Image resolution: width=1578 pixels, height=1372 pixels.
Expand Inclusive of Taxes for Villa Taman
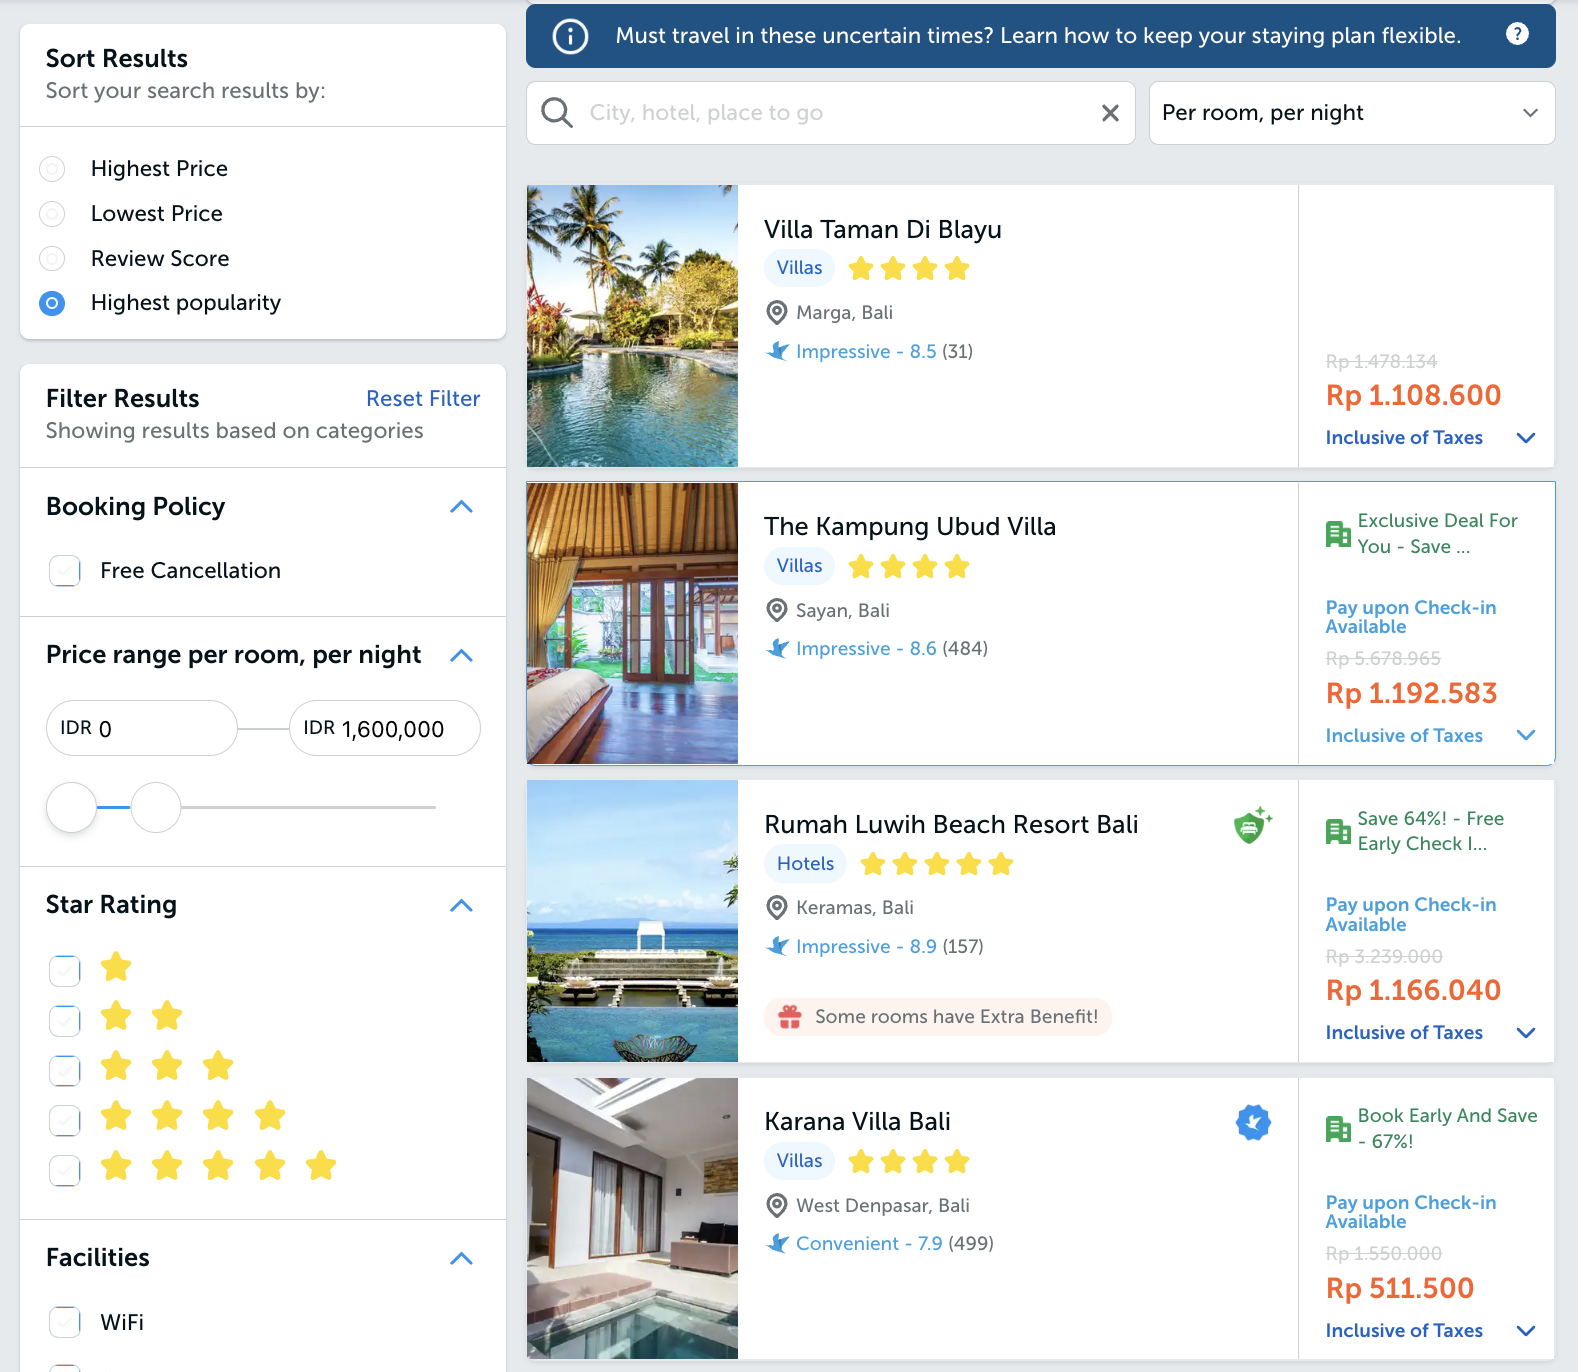pyautogui.click(x=1525, y=438)
